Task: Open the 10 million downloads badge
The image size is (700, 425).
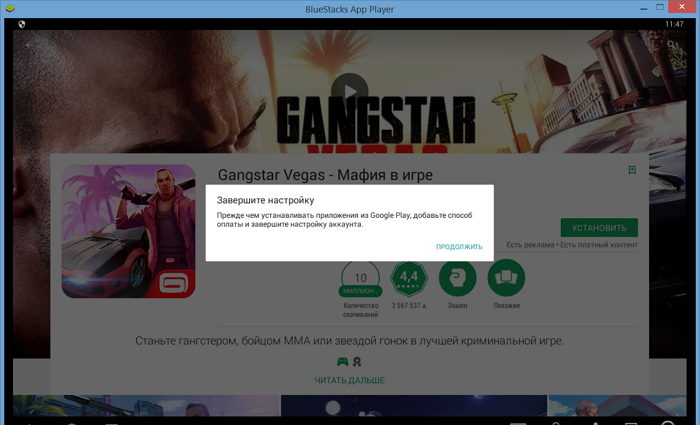Action: tap(360, 279)
